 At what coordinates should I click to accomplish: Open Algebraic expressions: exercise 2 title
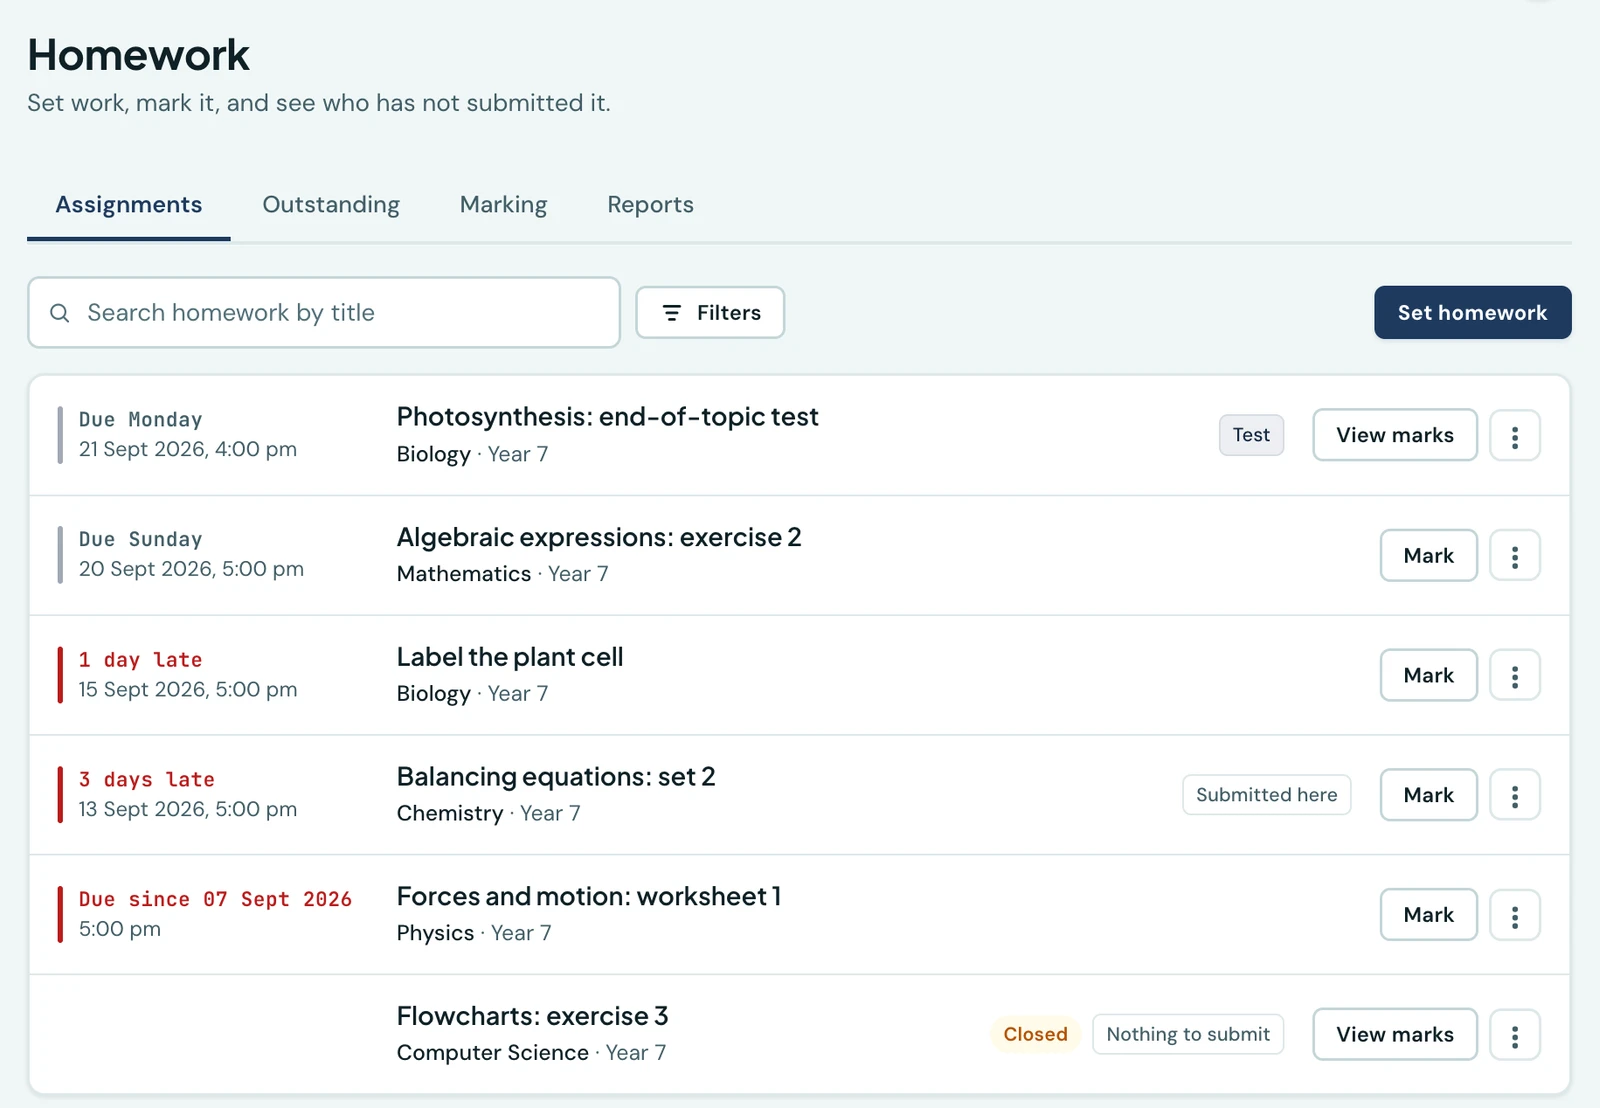pyautogui.click(x=599, y=538)
